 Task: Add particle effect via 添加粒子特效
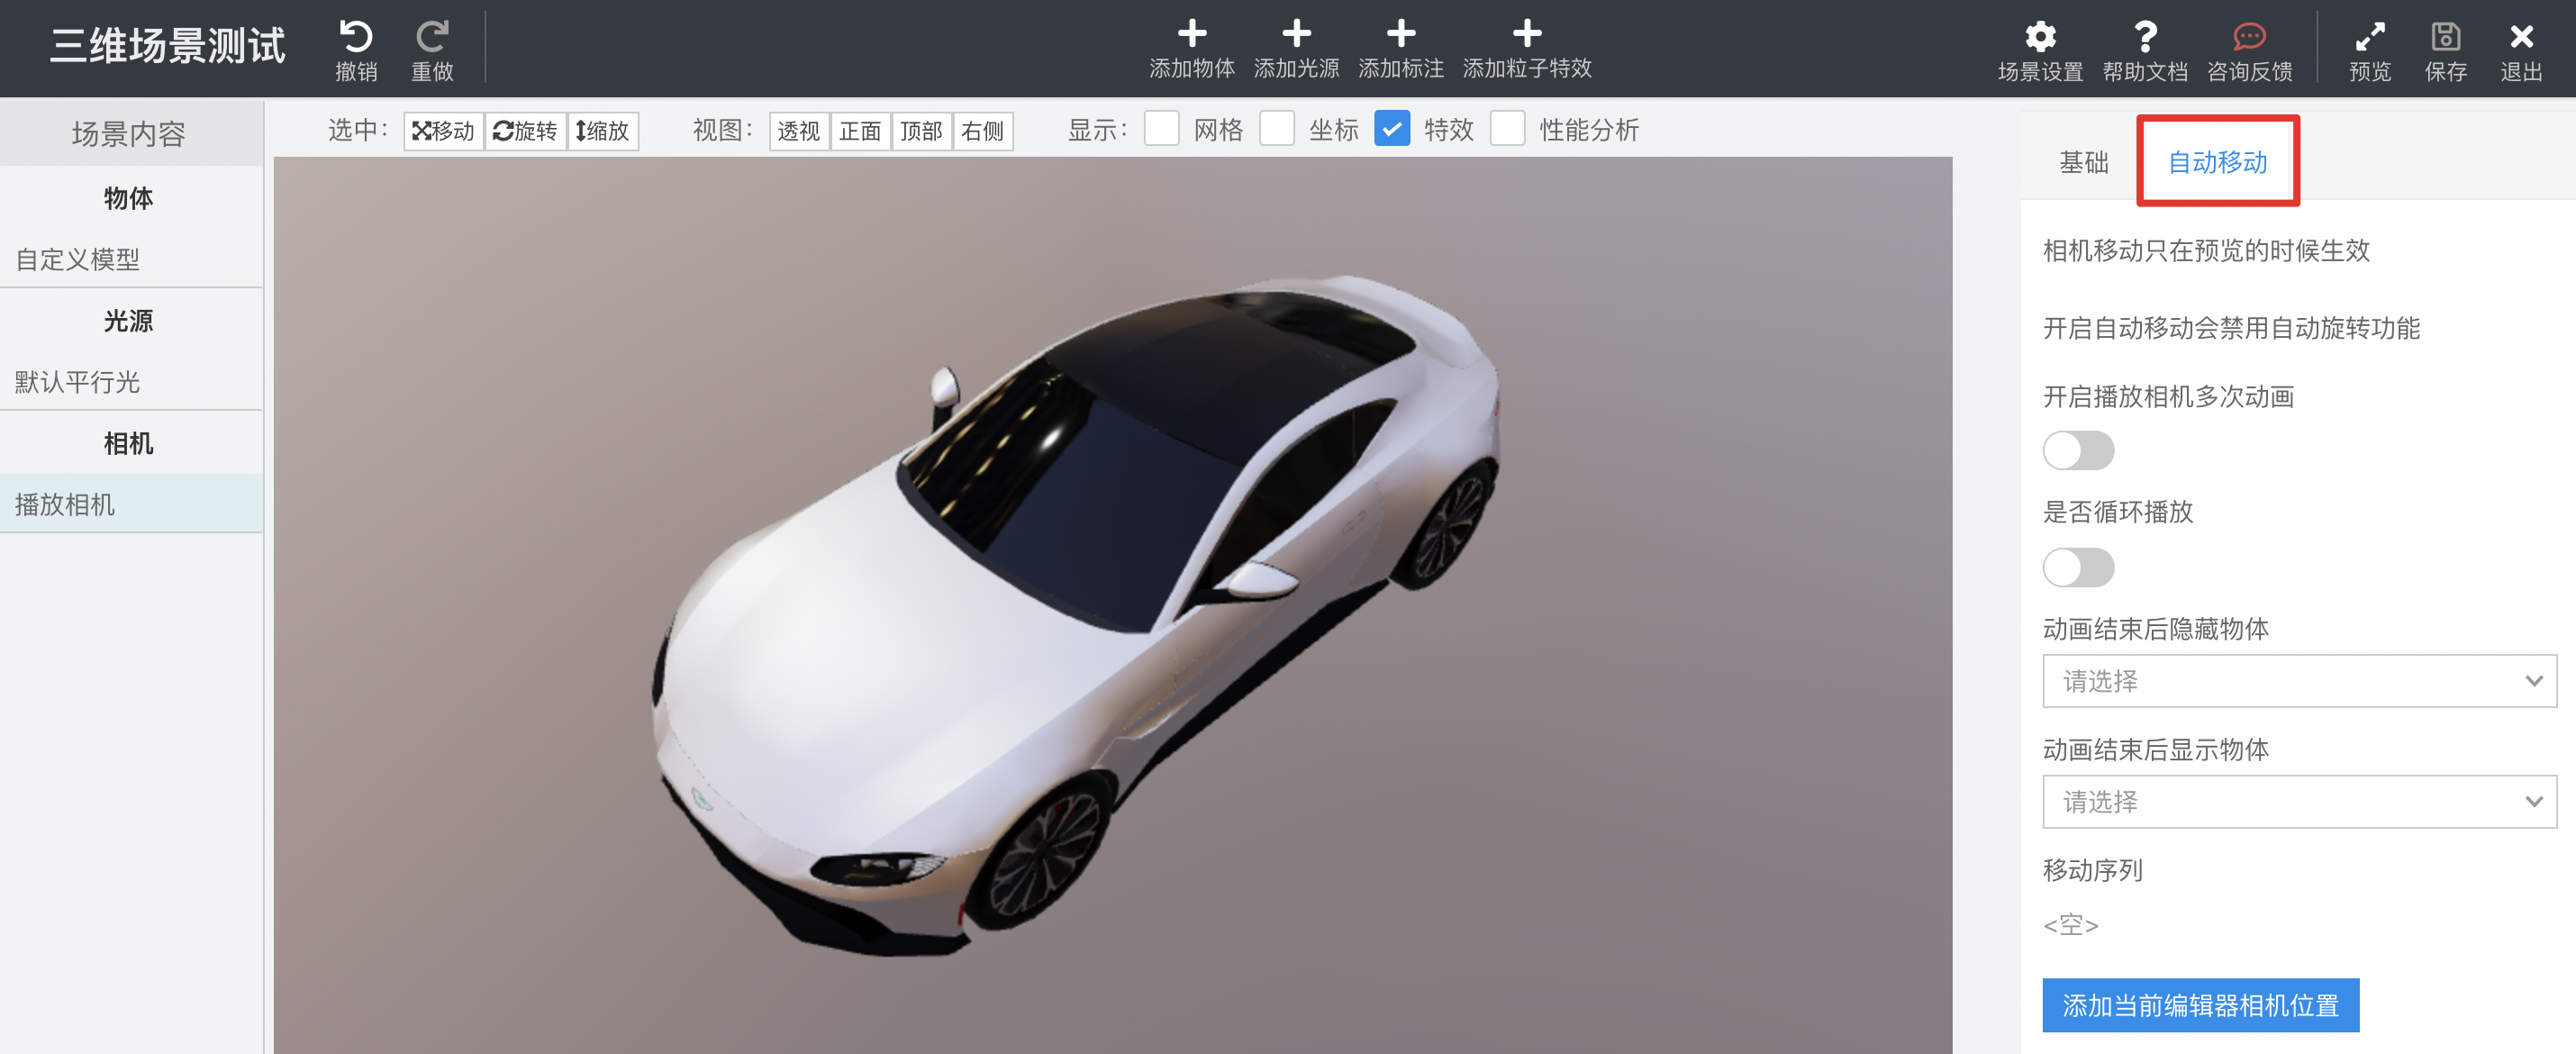click(x=1527, y=49)
